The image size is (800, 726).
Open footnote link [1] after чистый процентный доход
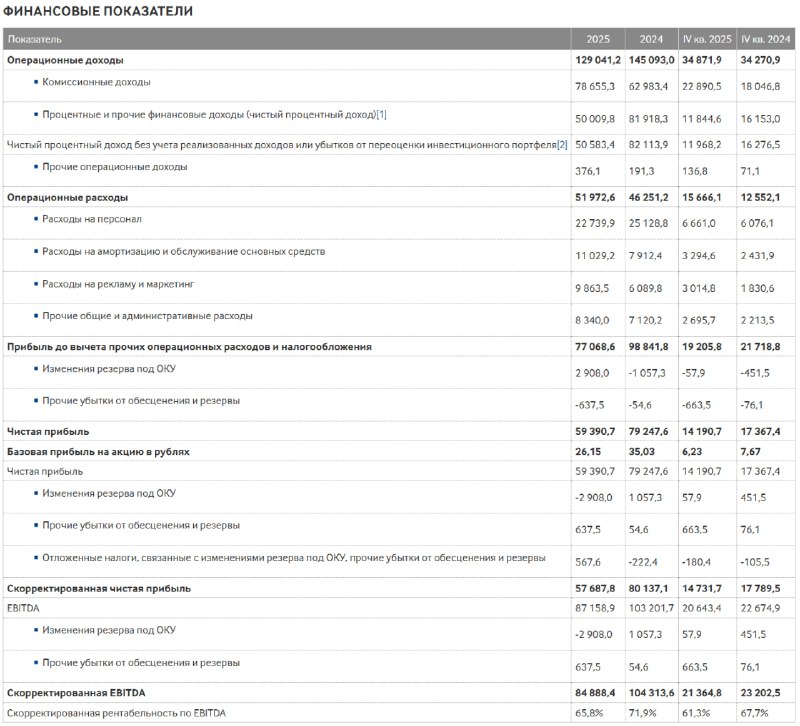click(382, 115)
